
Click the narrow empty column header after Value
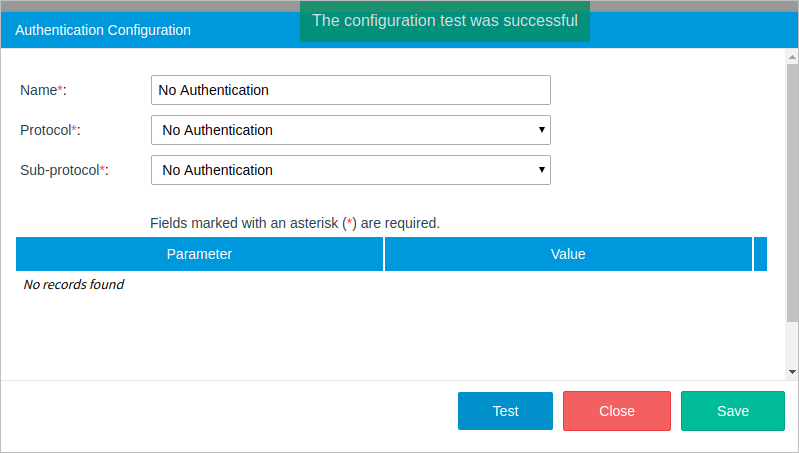760,254
